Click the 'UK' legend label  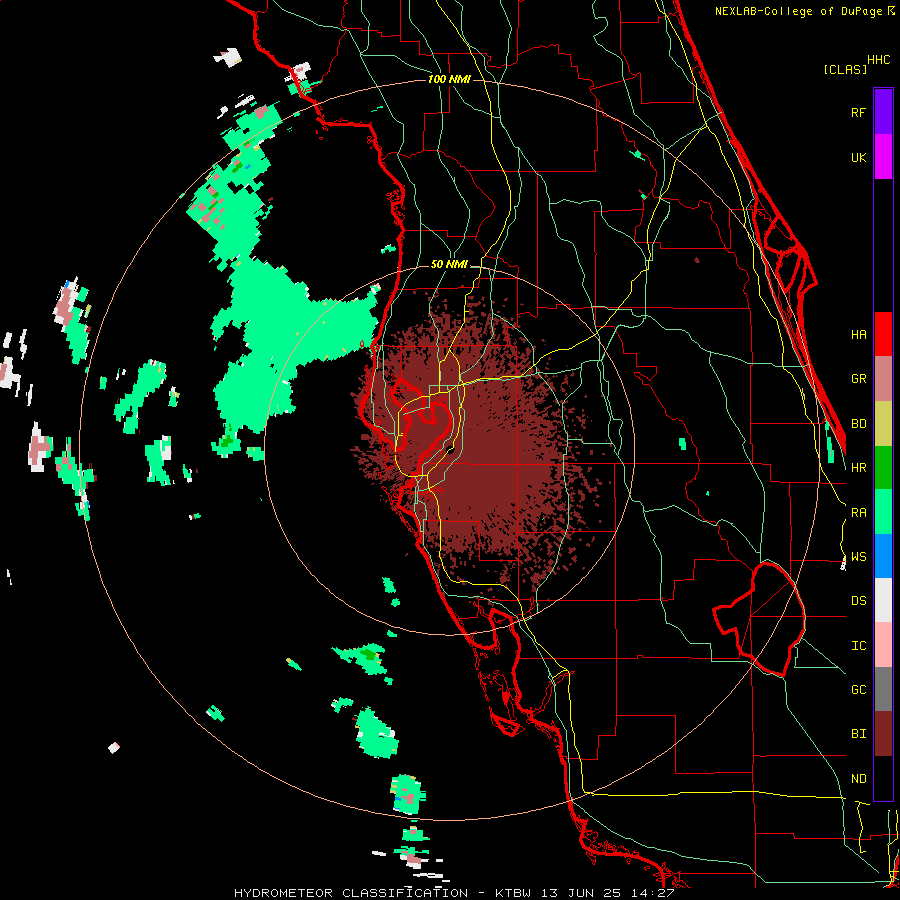click(x=858, y=157)
